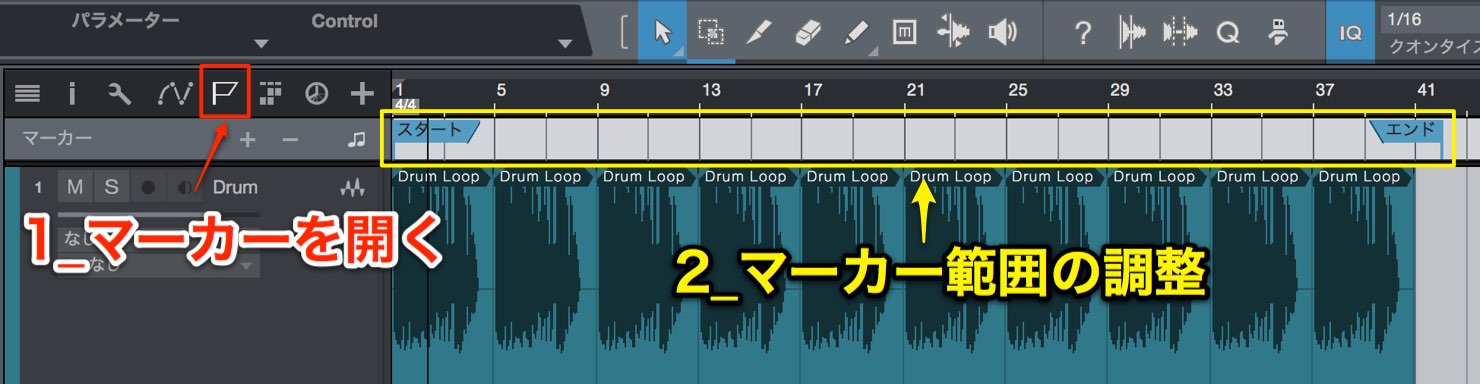Open the 1/16 quantize value dropdown
The height and width of the screenshot is (384, 1480).
1431,19
